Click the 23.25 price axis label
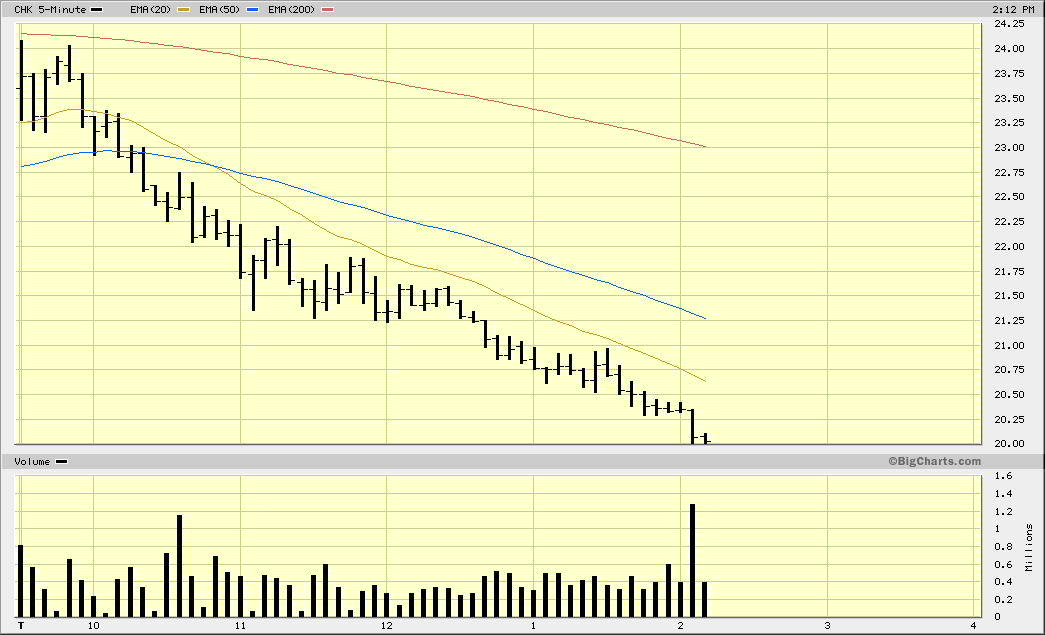Screen dimensions: 1045x635 1009,123
